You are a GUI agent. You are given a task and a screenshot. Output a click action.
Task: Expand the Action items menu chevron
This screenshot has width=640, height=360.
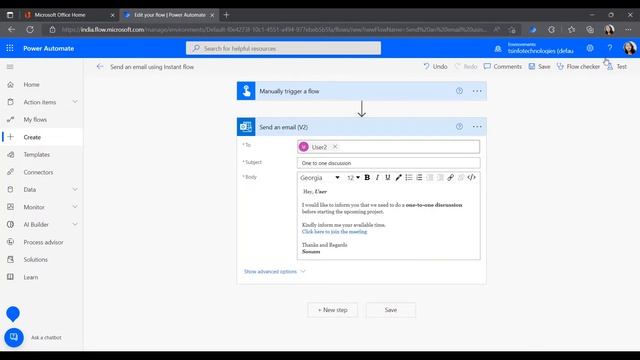coord(75,102)
